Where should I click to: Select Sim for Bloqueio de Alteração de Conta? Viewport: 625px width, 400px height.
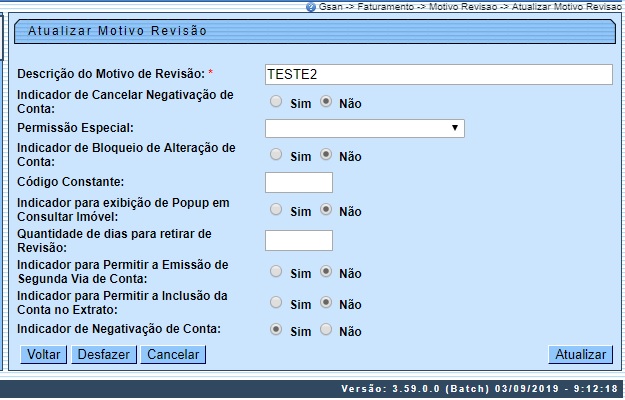(276, 155)
